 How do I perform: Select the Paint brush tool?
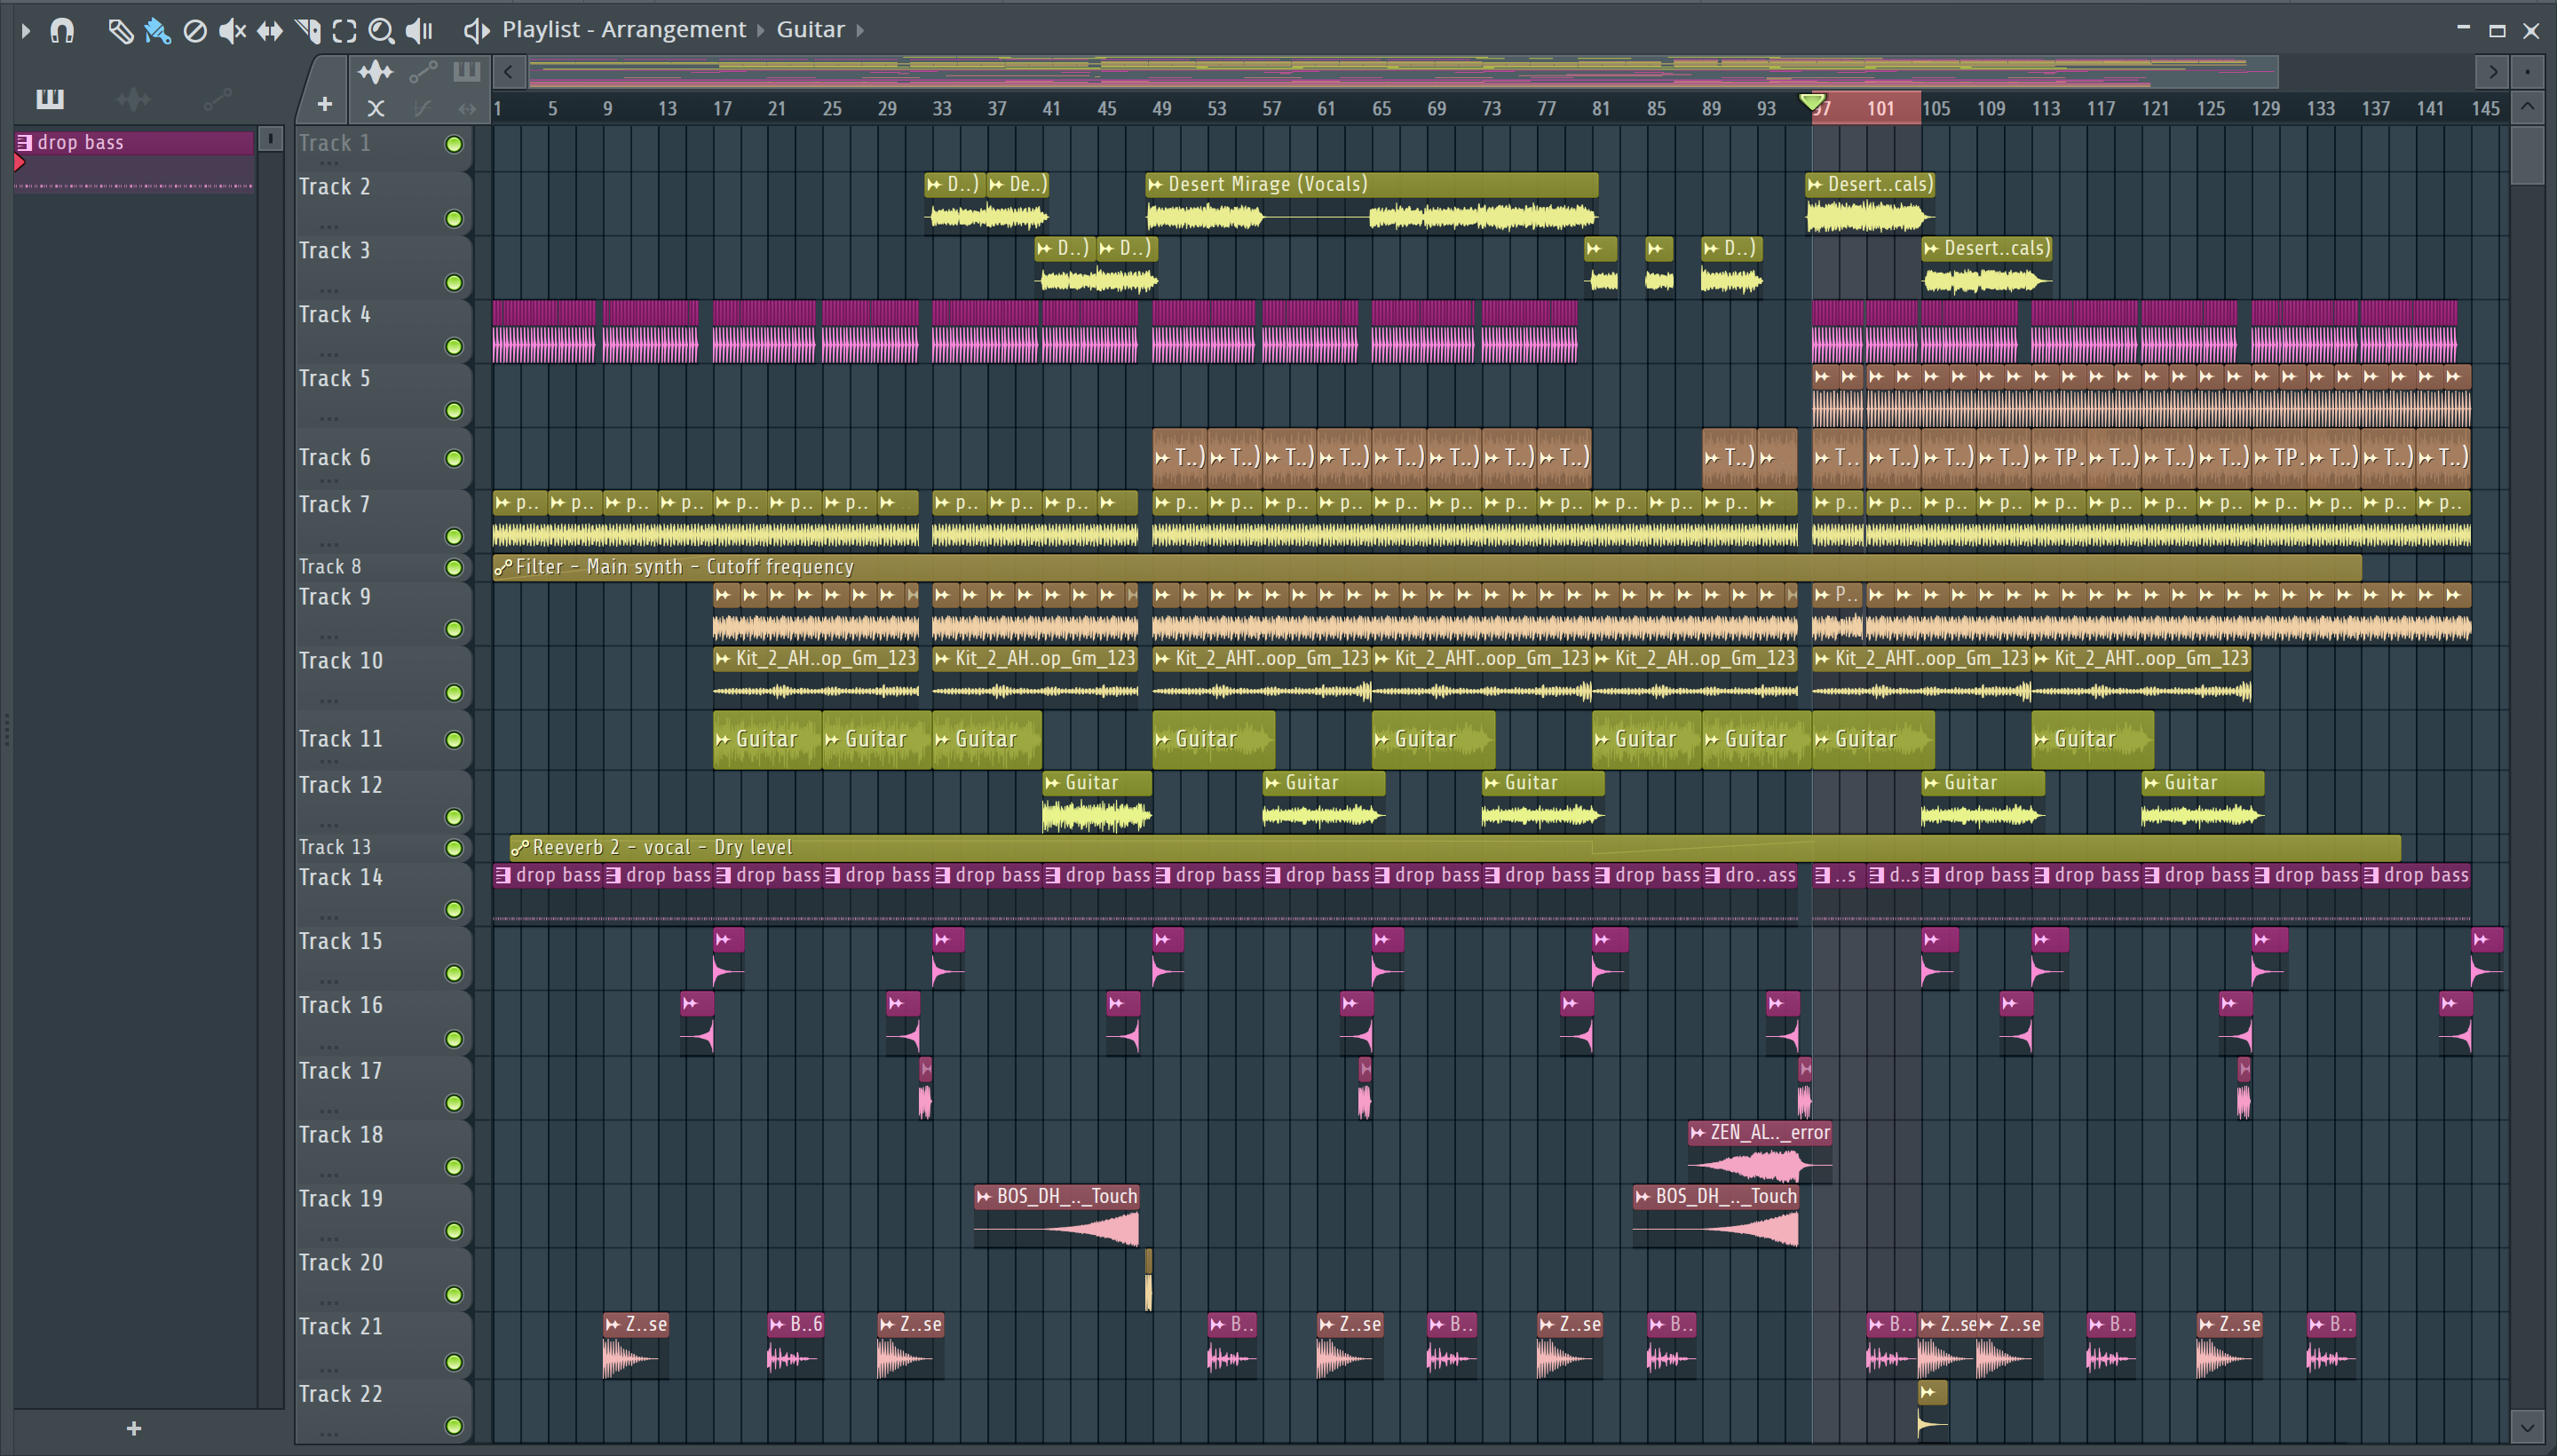157,31
